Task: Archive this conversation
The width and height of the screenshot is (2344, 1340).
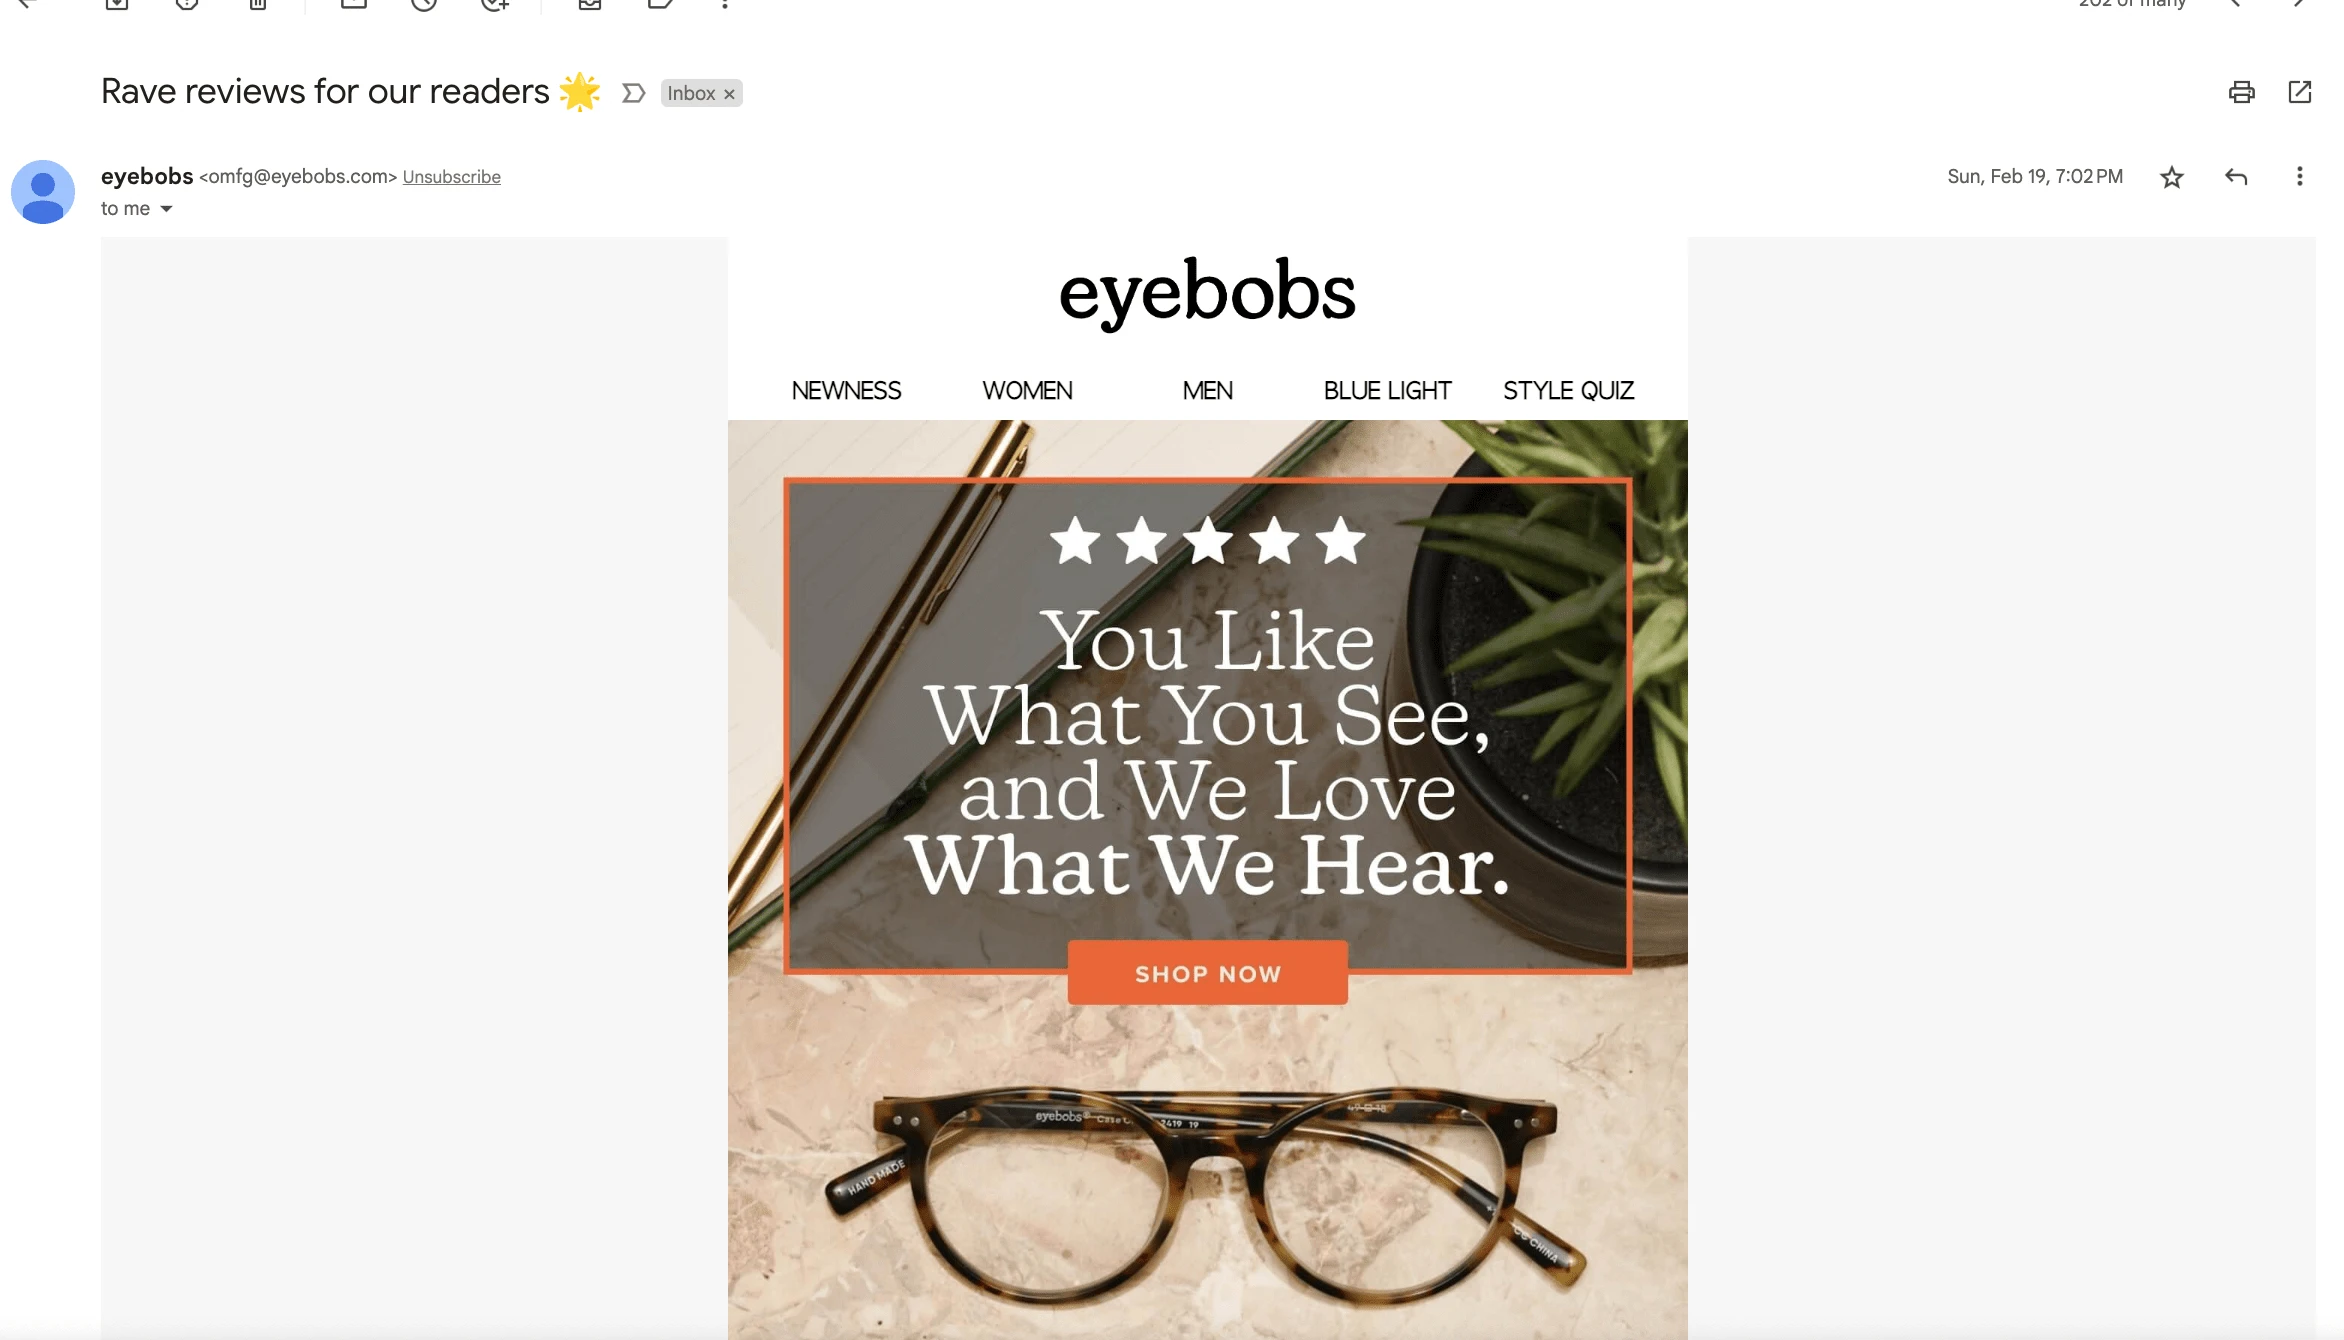Action: [117, 3]
